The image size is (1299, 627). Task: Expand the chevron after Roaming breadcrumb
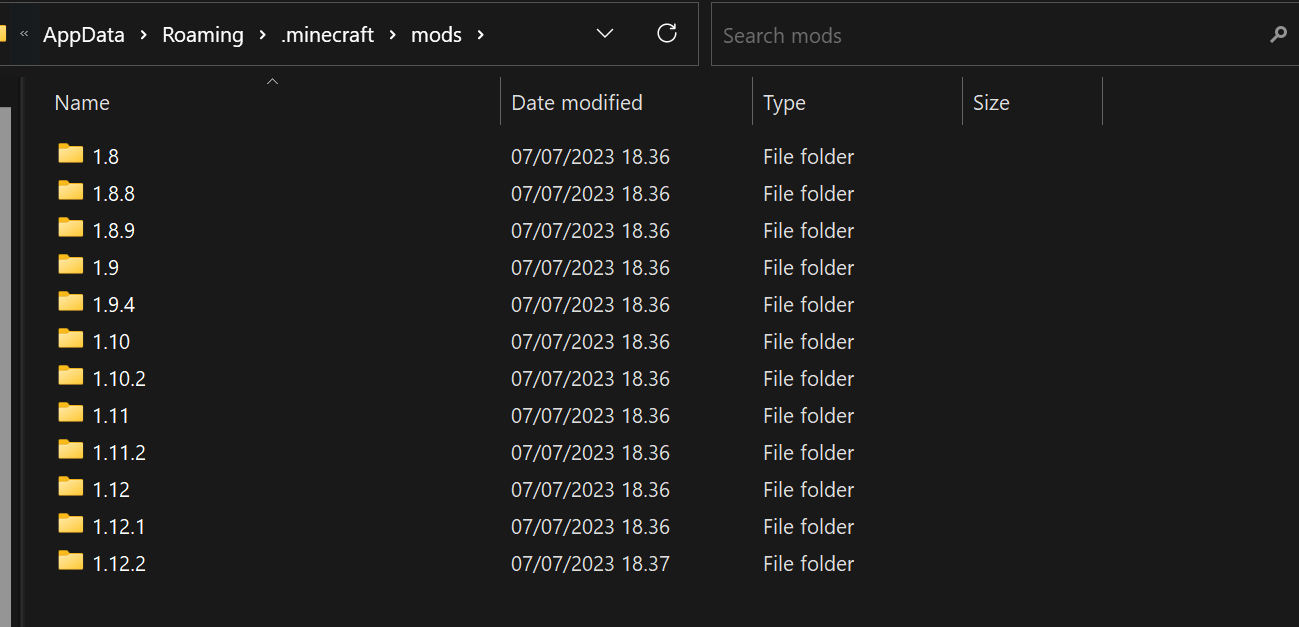(x=262, y=35)
